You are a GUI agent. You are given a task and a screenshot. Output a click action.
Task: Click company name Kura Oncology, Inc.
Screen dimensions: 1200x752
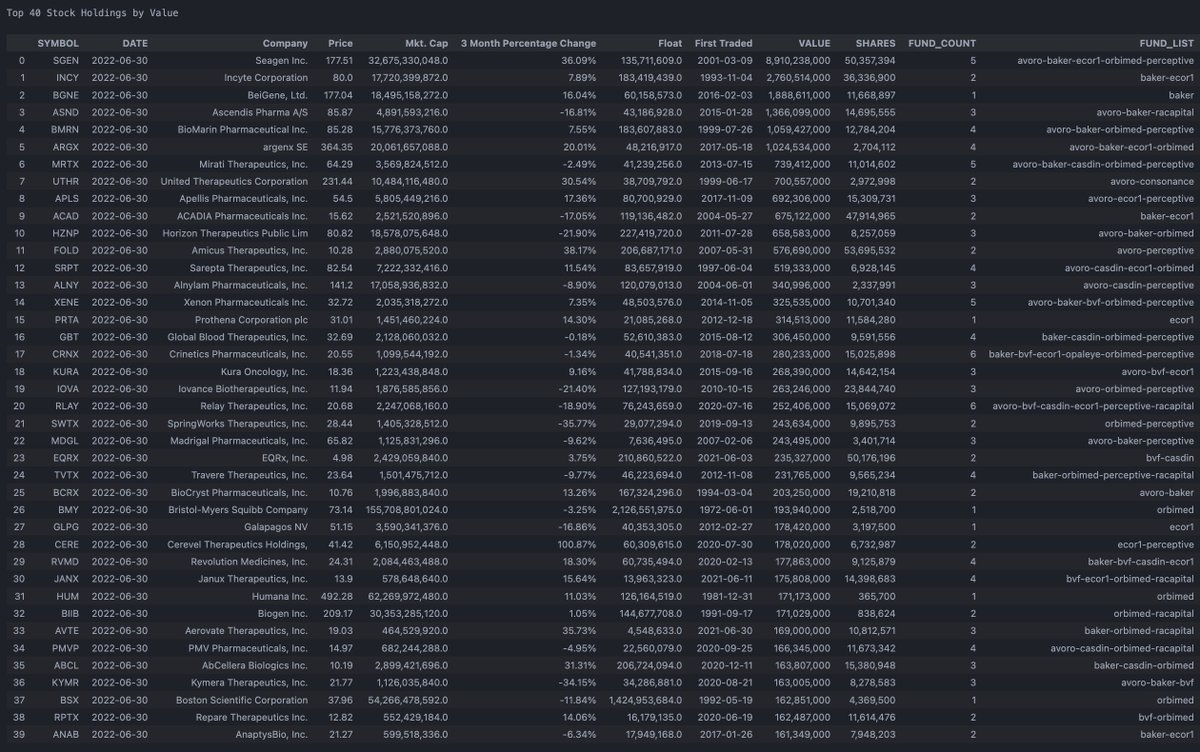point(262,370)
